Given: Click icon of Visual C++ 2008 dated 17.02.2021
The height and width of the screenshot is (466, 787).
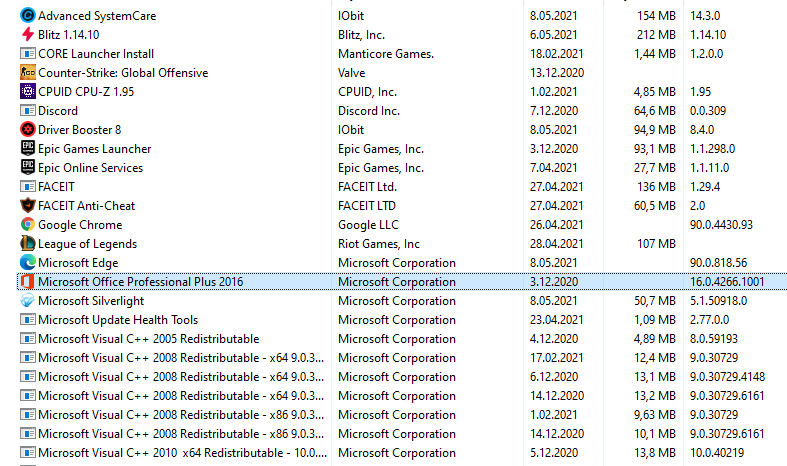Looking at the screenshot, I should (x=28, y=358).
